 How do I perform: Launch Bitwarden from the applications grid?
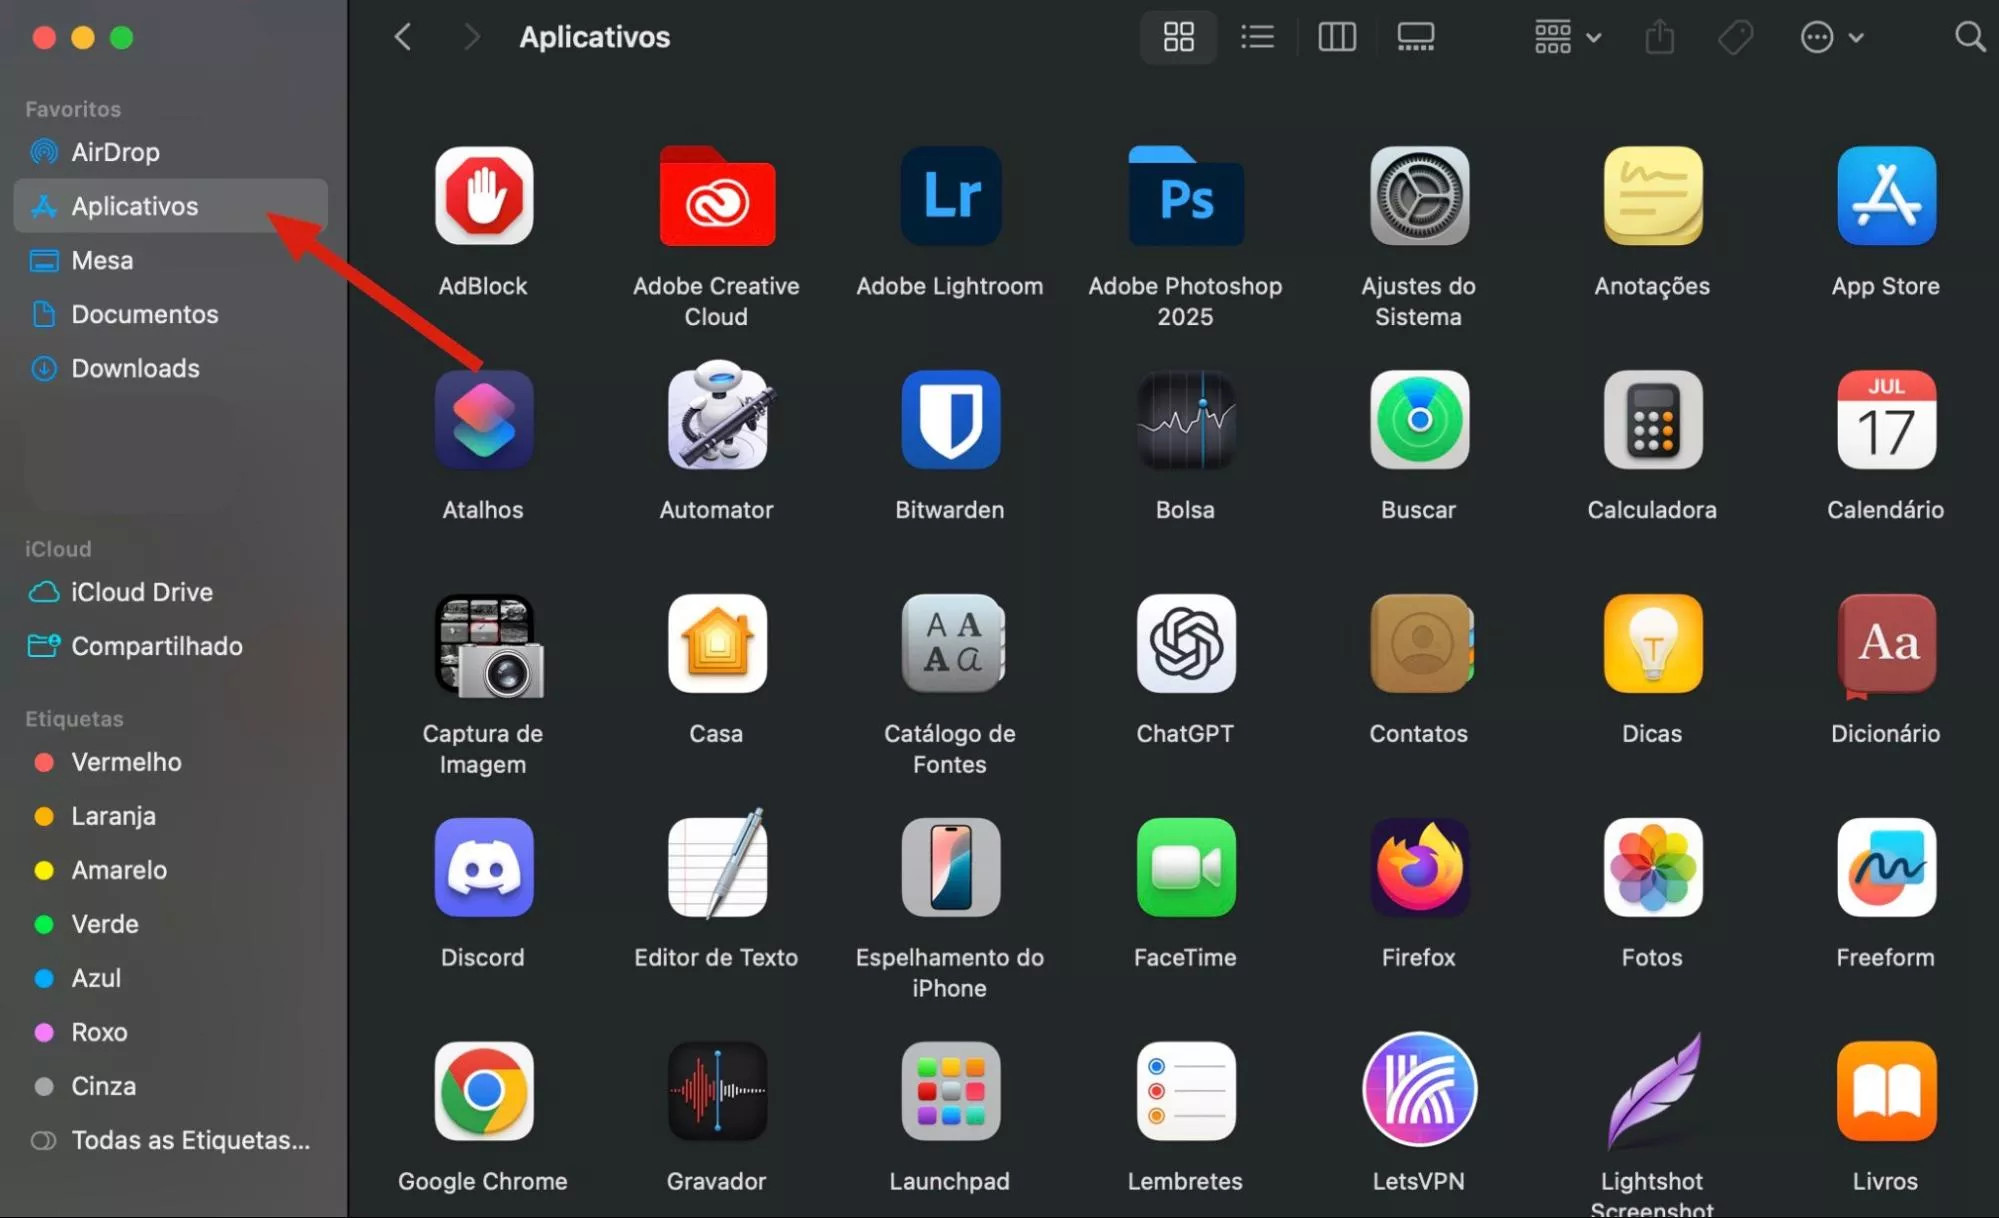coord(950,420)
